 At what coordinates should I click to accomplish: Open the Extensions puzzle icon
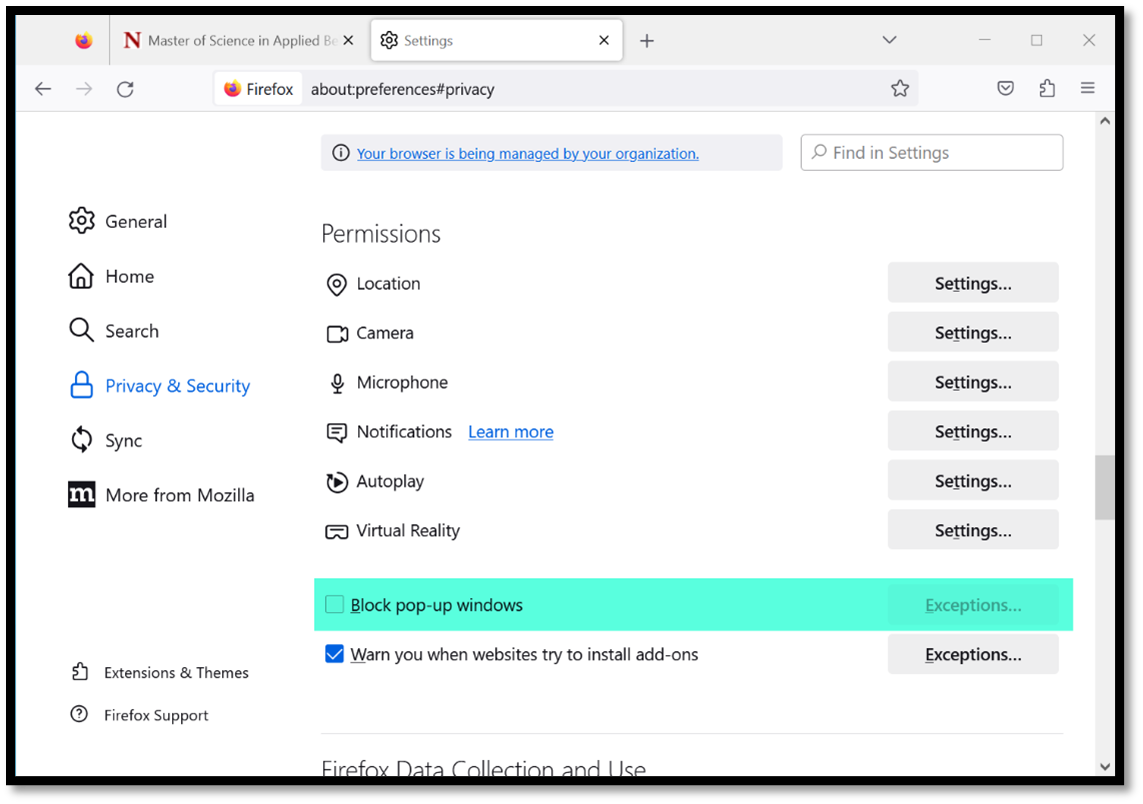(1047, 89)
